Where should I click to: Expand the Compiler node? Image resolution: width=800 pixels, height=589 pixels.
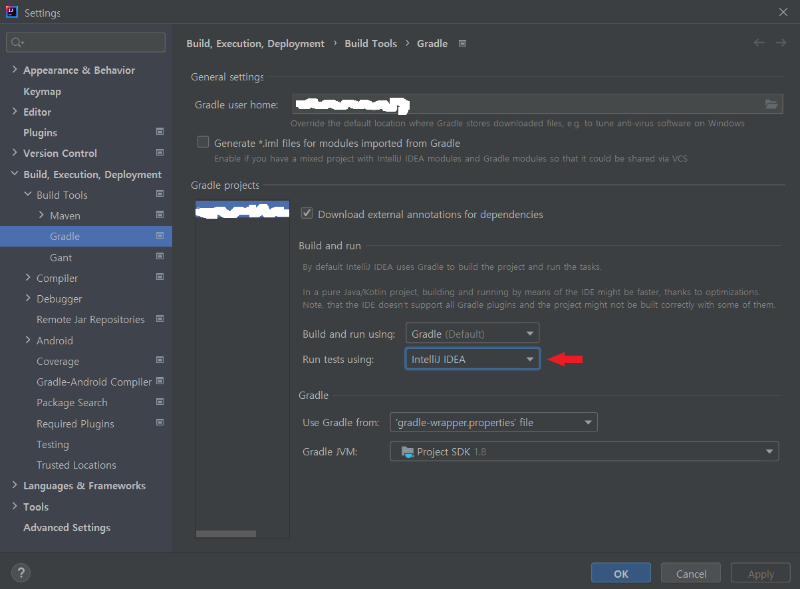point(28,277)
